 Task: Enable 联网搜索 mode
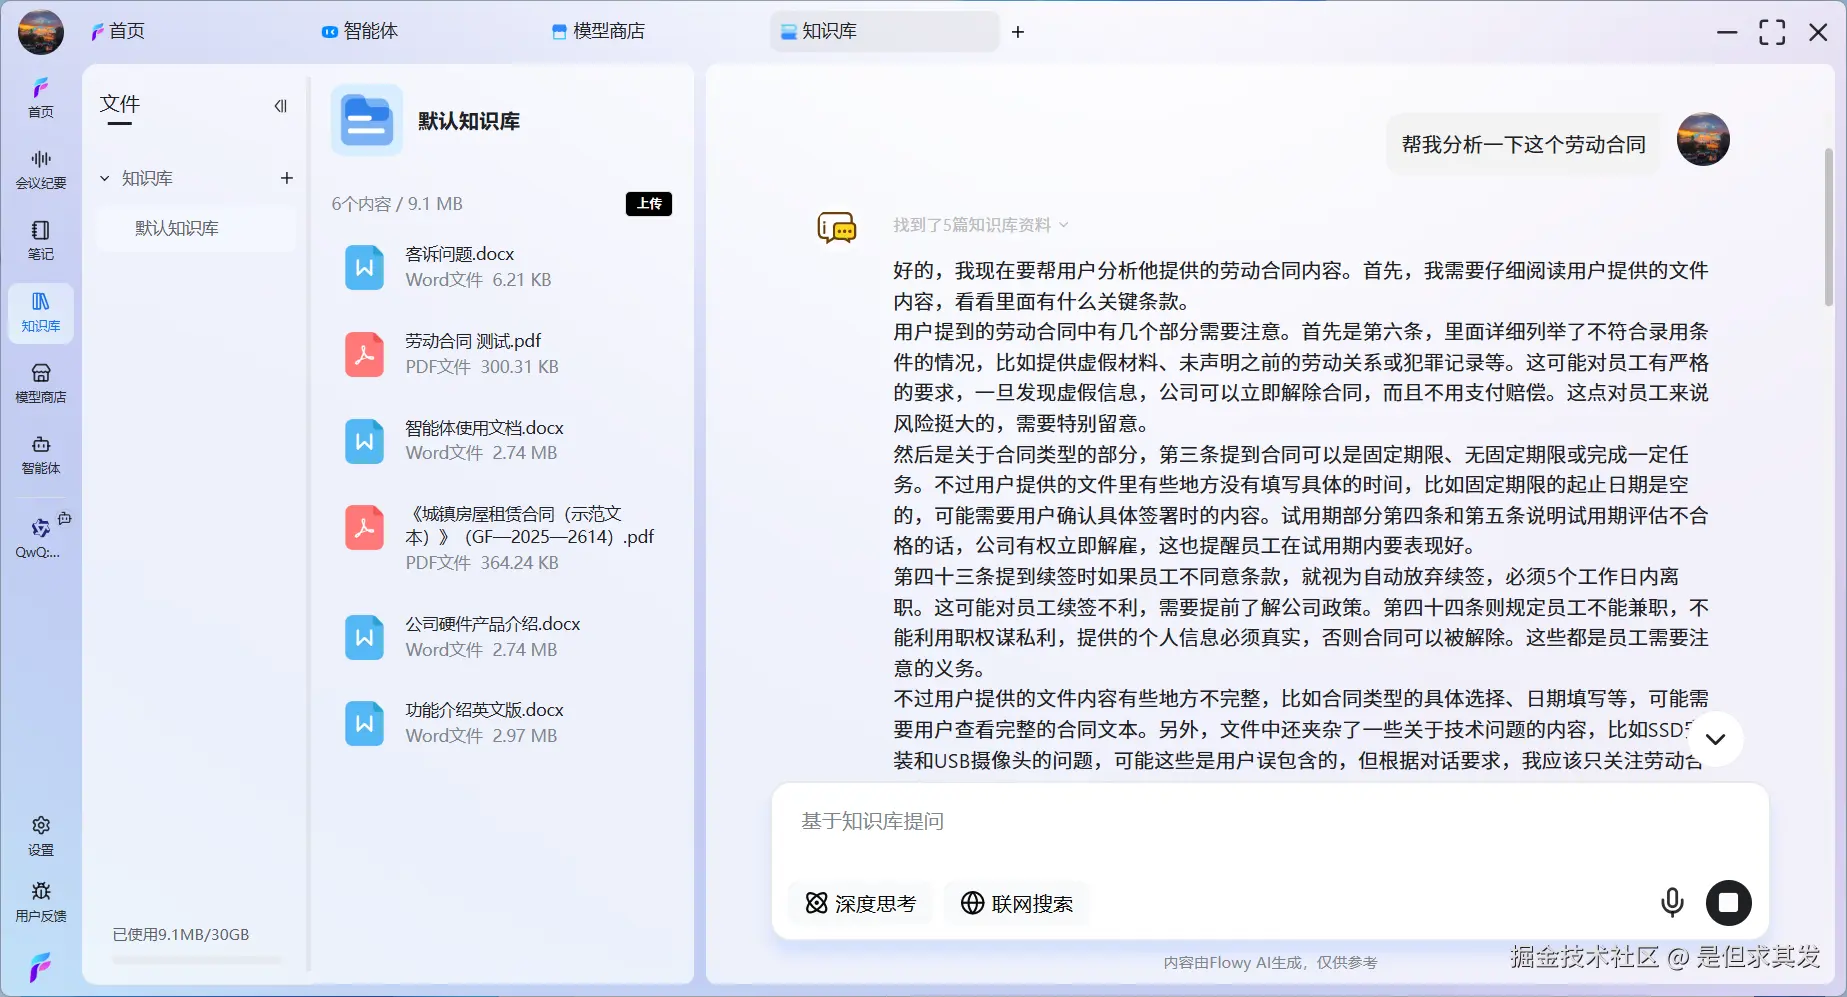click(1016, 903)
